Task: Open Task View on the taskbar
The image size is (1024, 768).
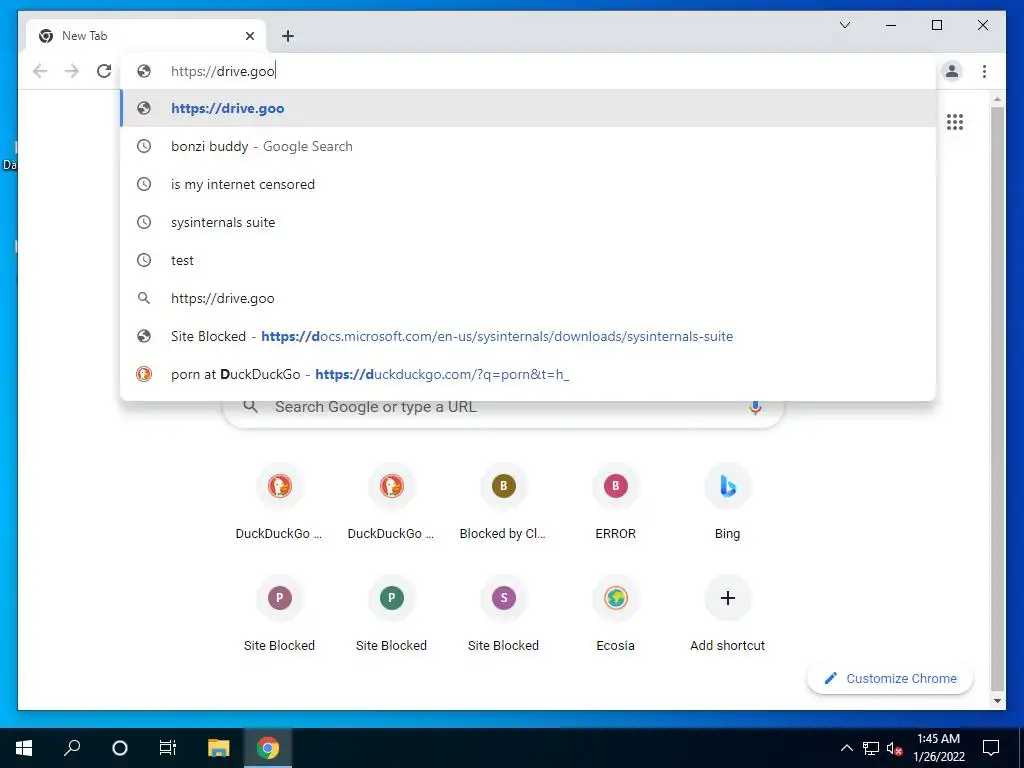Action: click(168, 748)
